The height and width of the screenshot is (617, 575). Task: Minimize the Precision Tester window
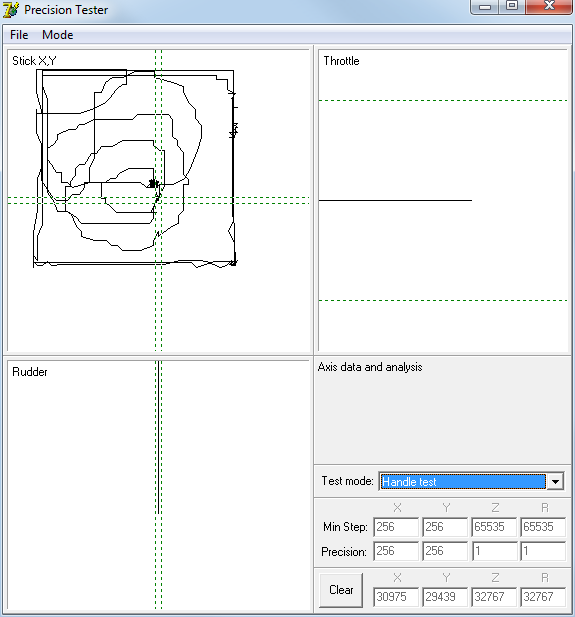(485, 7)
